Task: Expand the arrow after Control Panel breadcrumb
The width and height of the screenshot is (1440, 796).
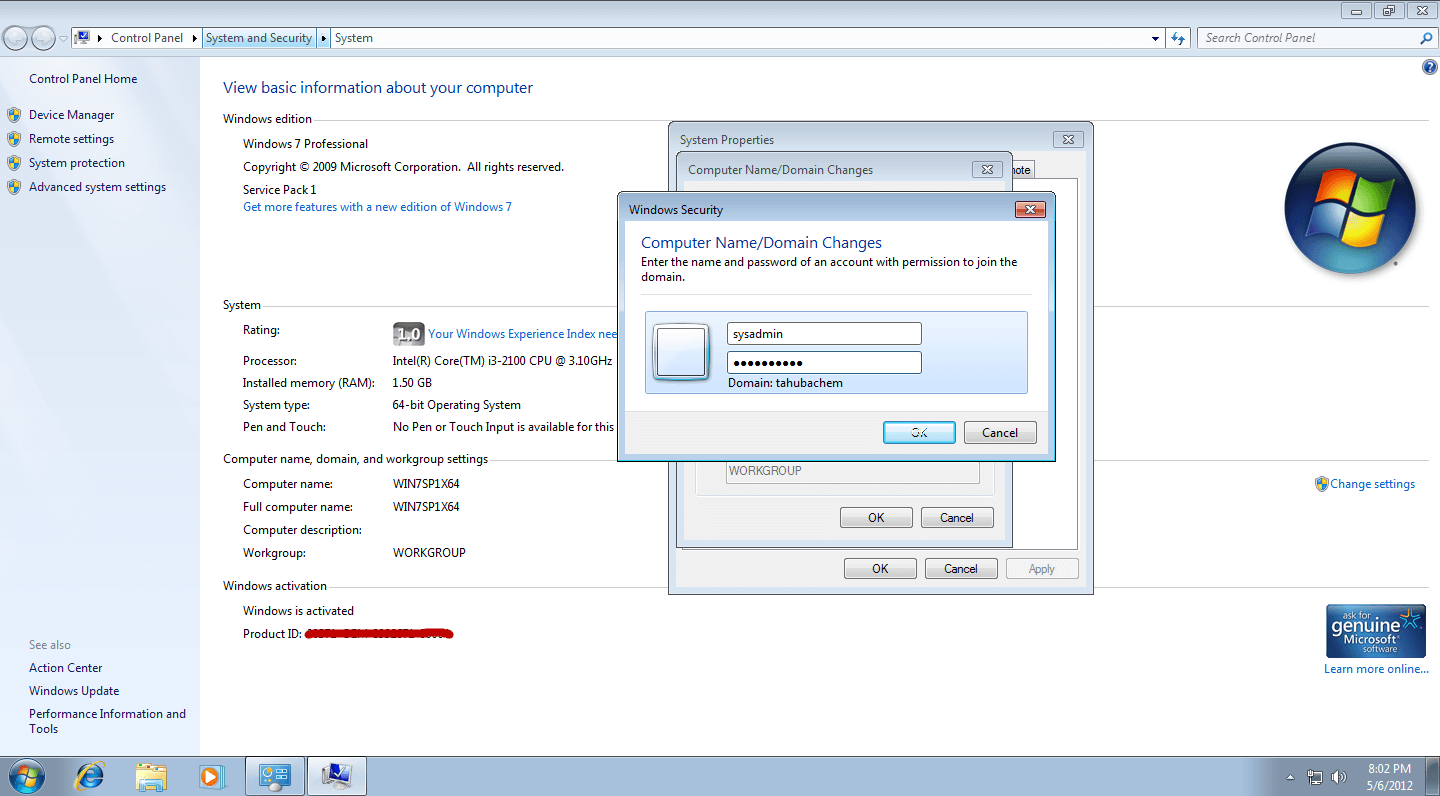Action: point(194,38)
